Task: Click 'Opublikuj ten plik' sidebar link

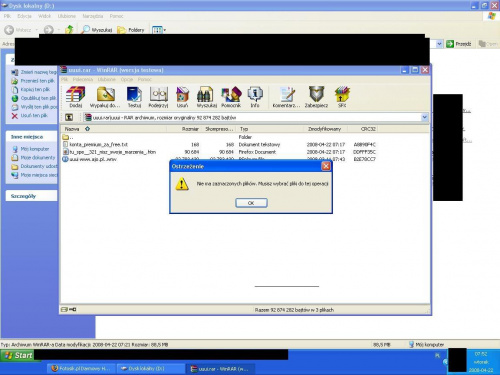Action: pyautogui.click(x=34, y=98)
